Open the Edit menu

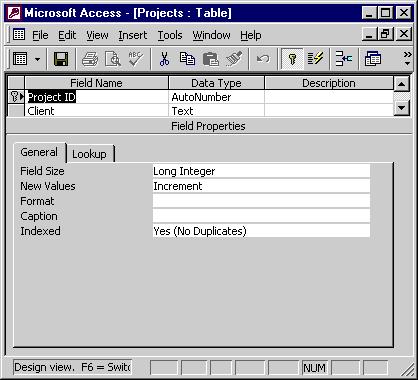click(67, 35)
